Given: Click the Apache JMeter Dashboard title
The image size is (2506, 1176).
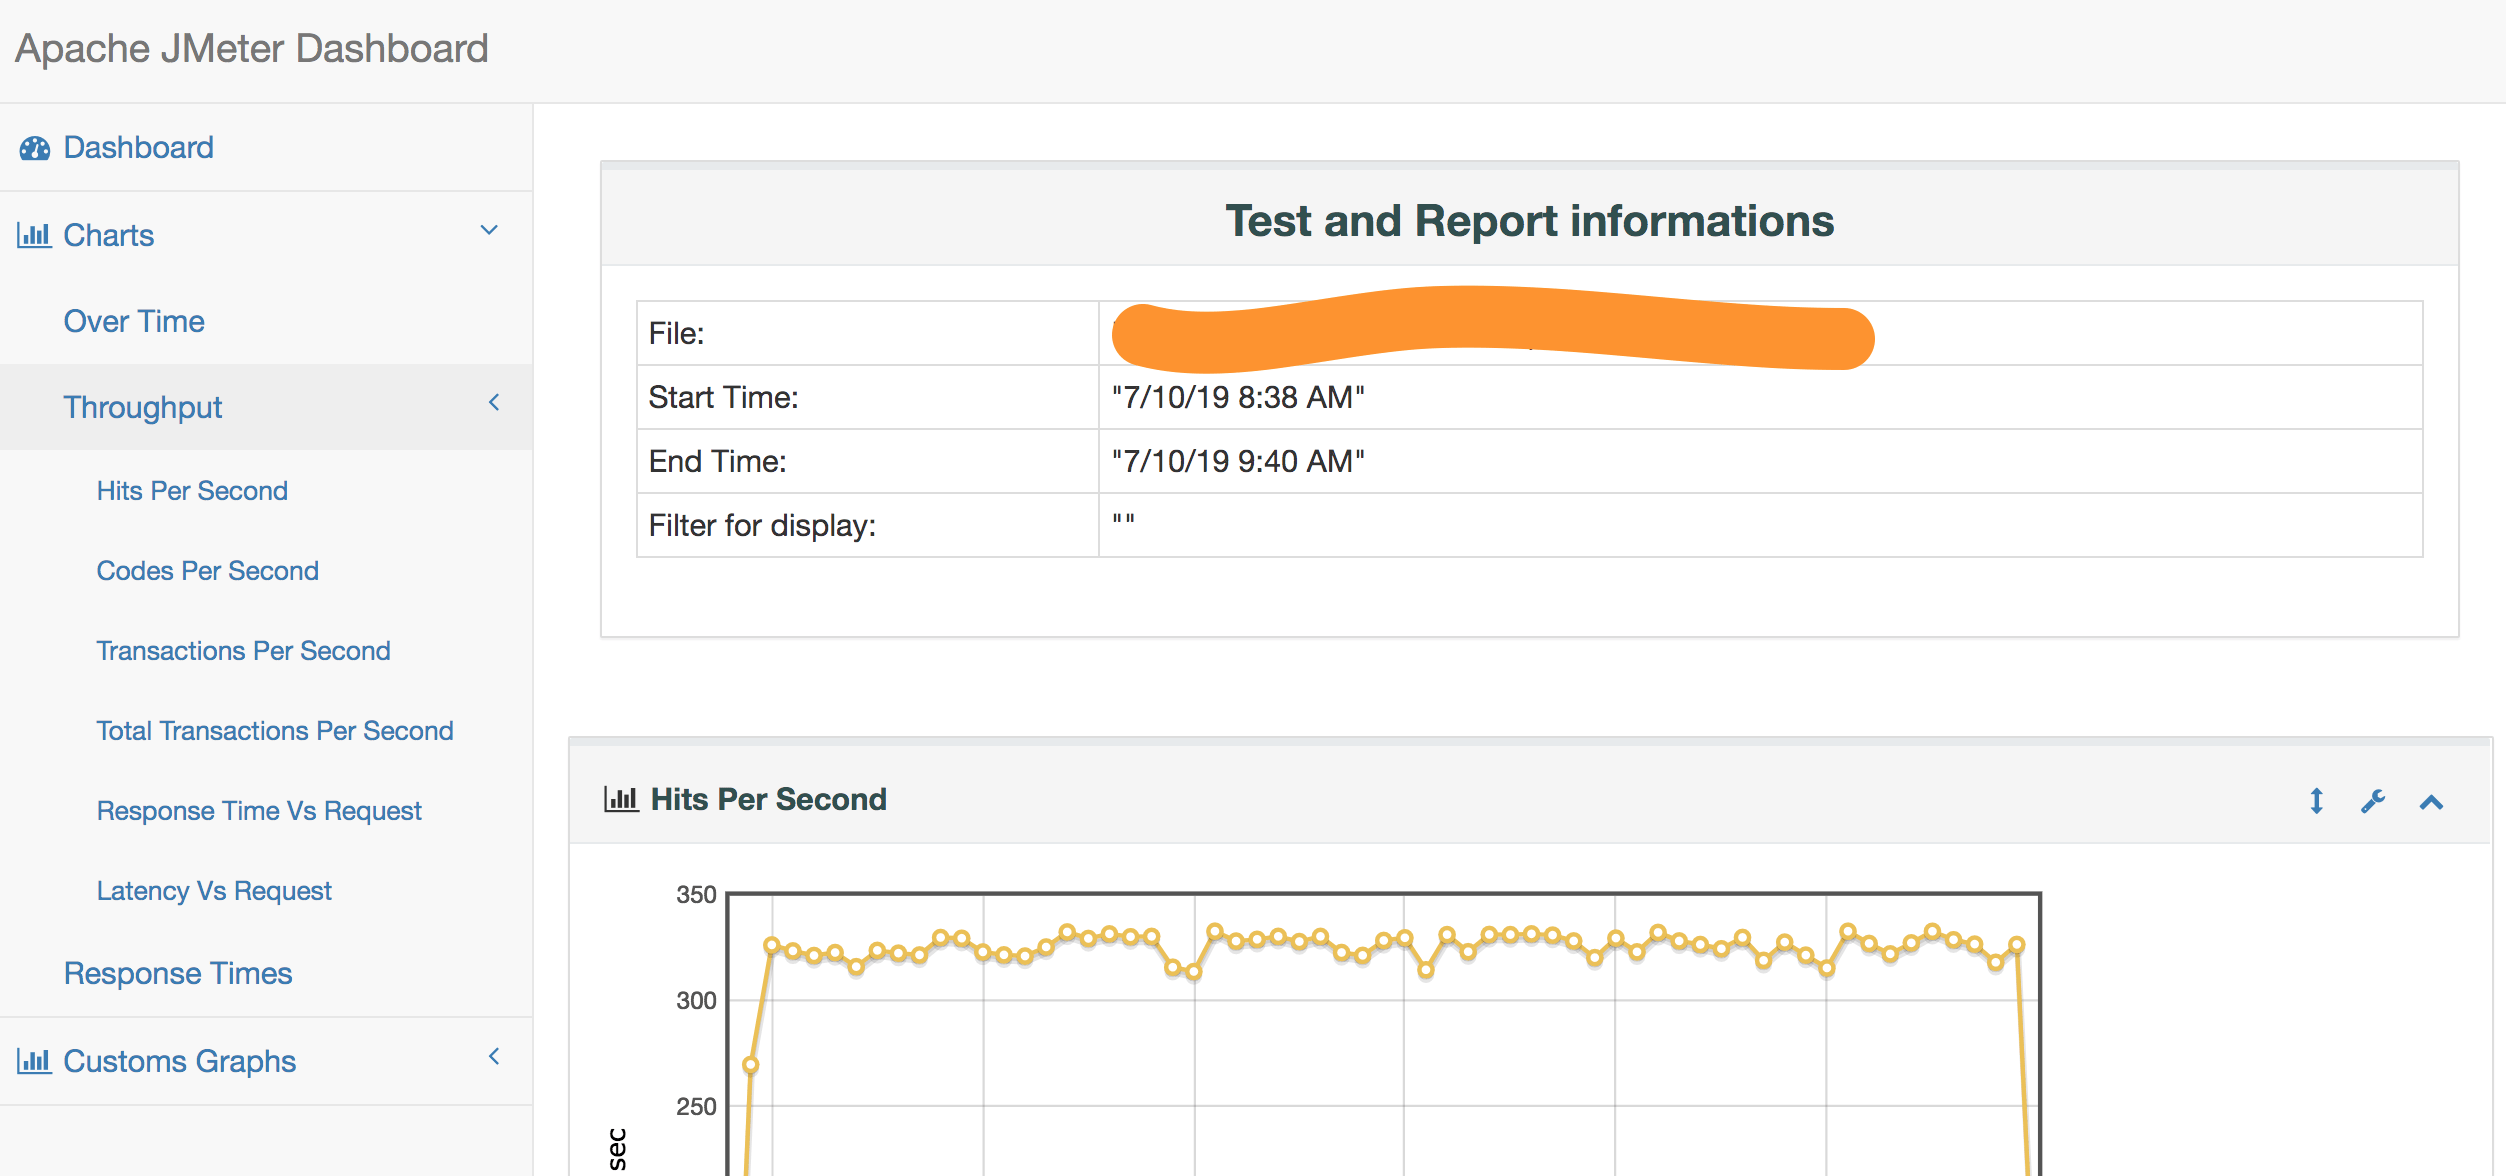Looking at the screenshot, I should click(x=252, y=49).
